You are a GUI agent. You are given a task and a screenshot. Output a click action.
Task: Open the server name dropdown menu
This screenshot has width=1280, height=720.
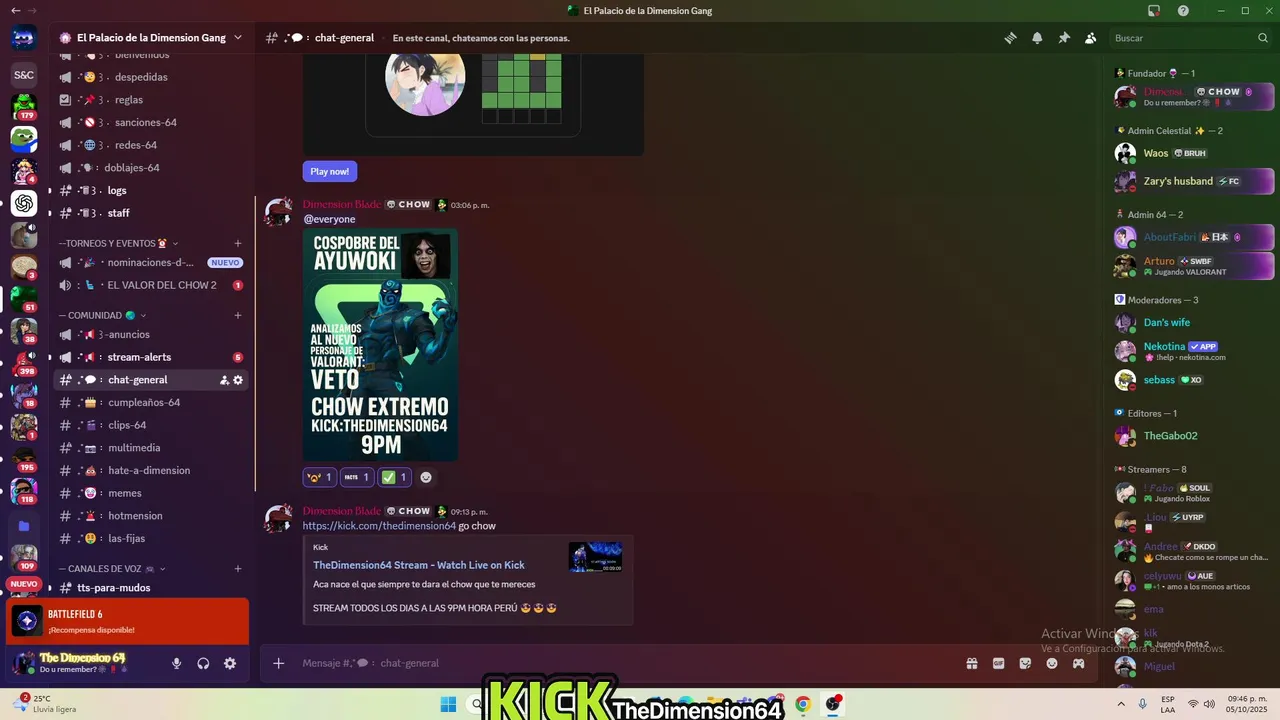150,38
